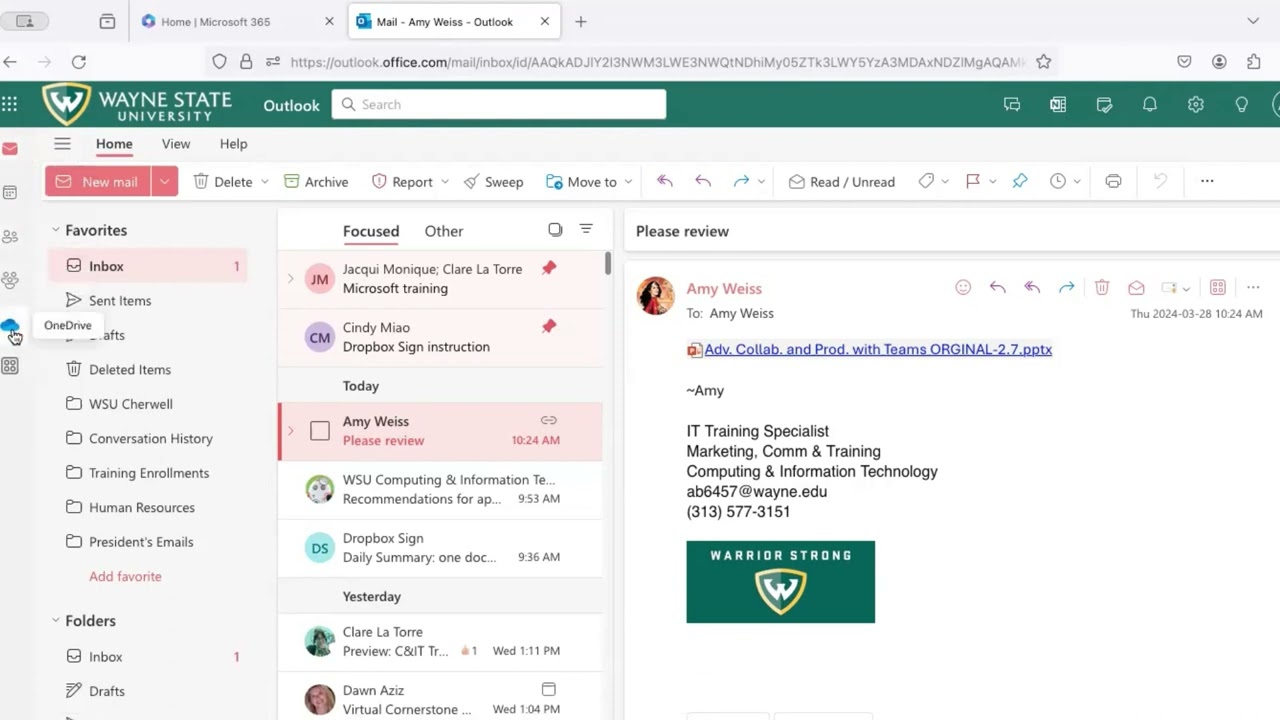
Task: Click the Forward arrow in ribbon
Action: pyautogui.click(x=741, y=181)
